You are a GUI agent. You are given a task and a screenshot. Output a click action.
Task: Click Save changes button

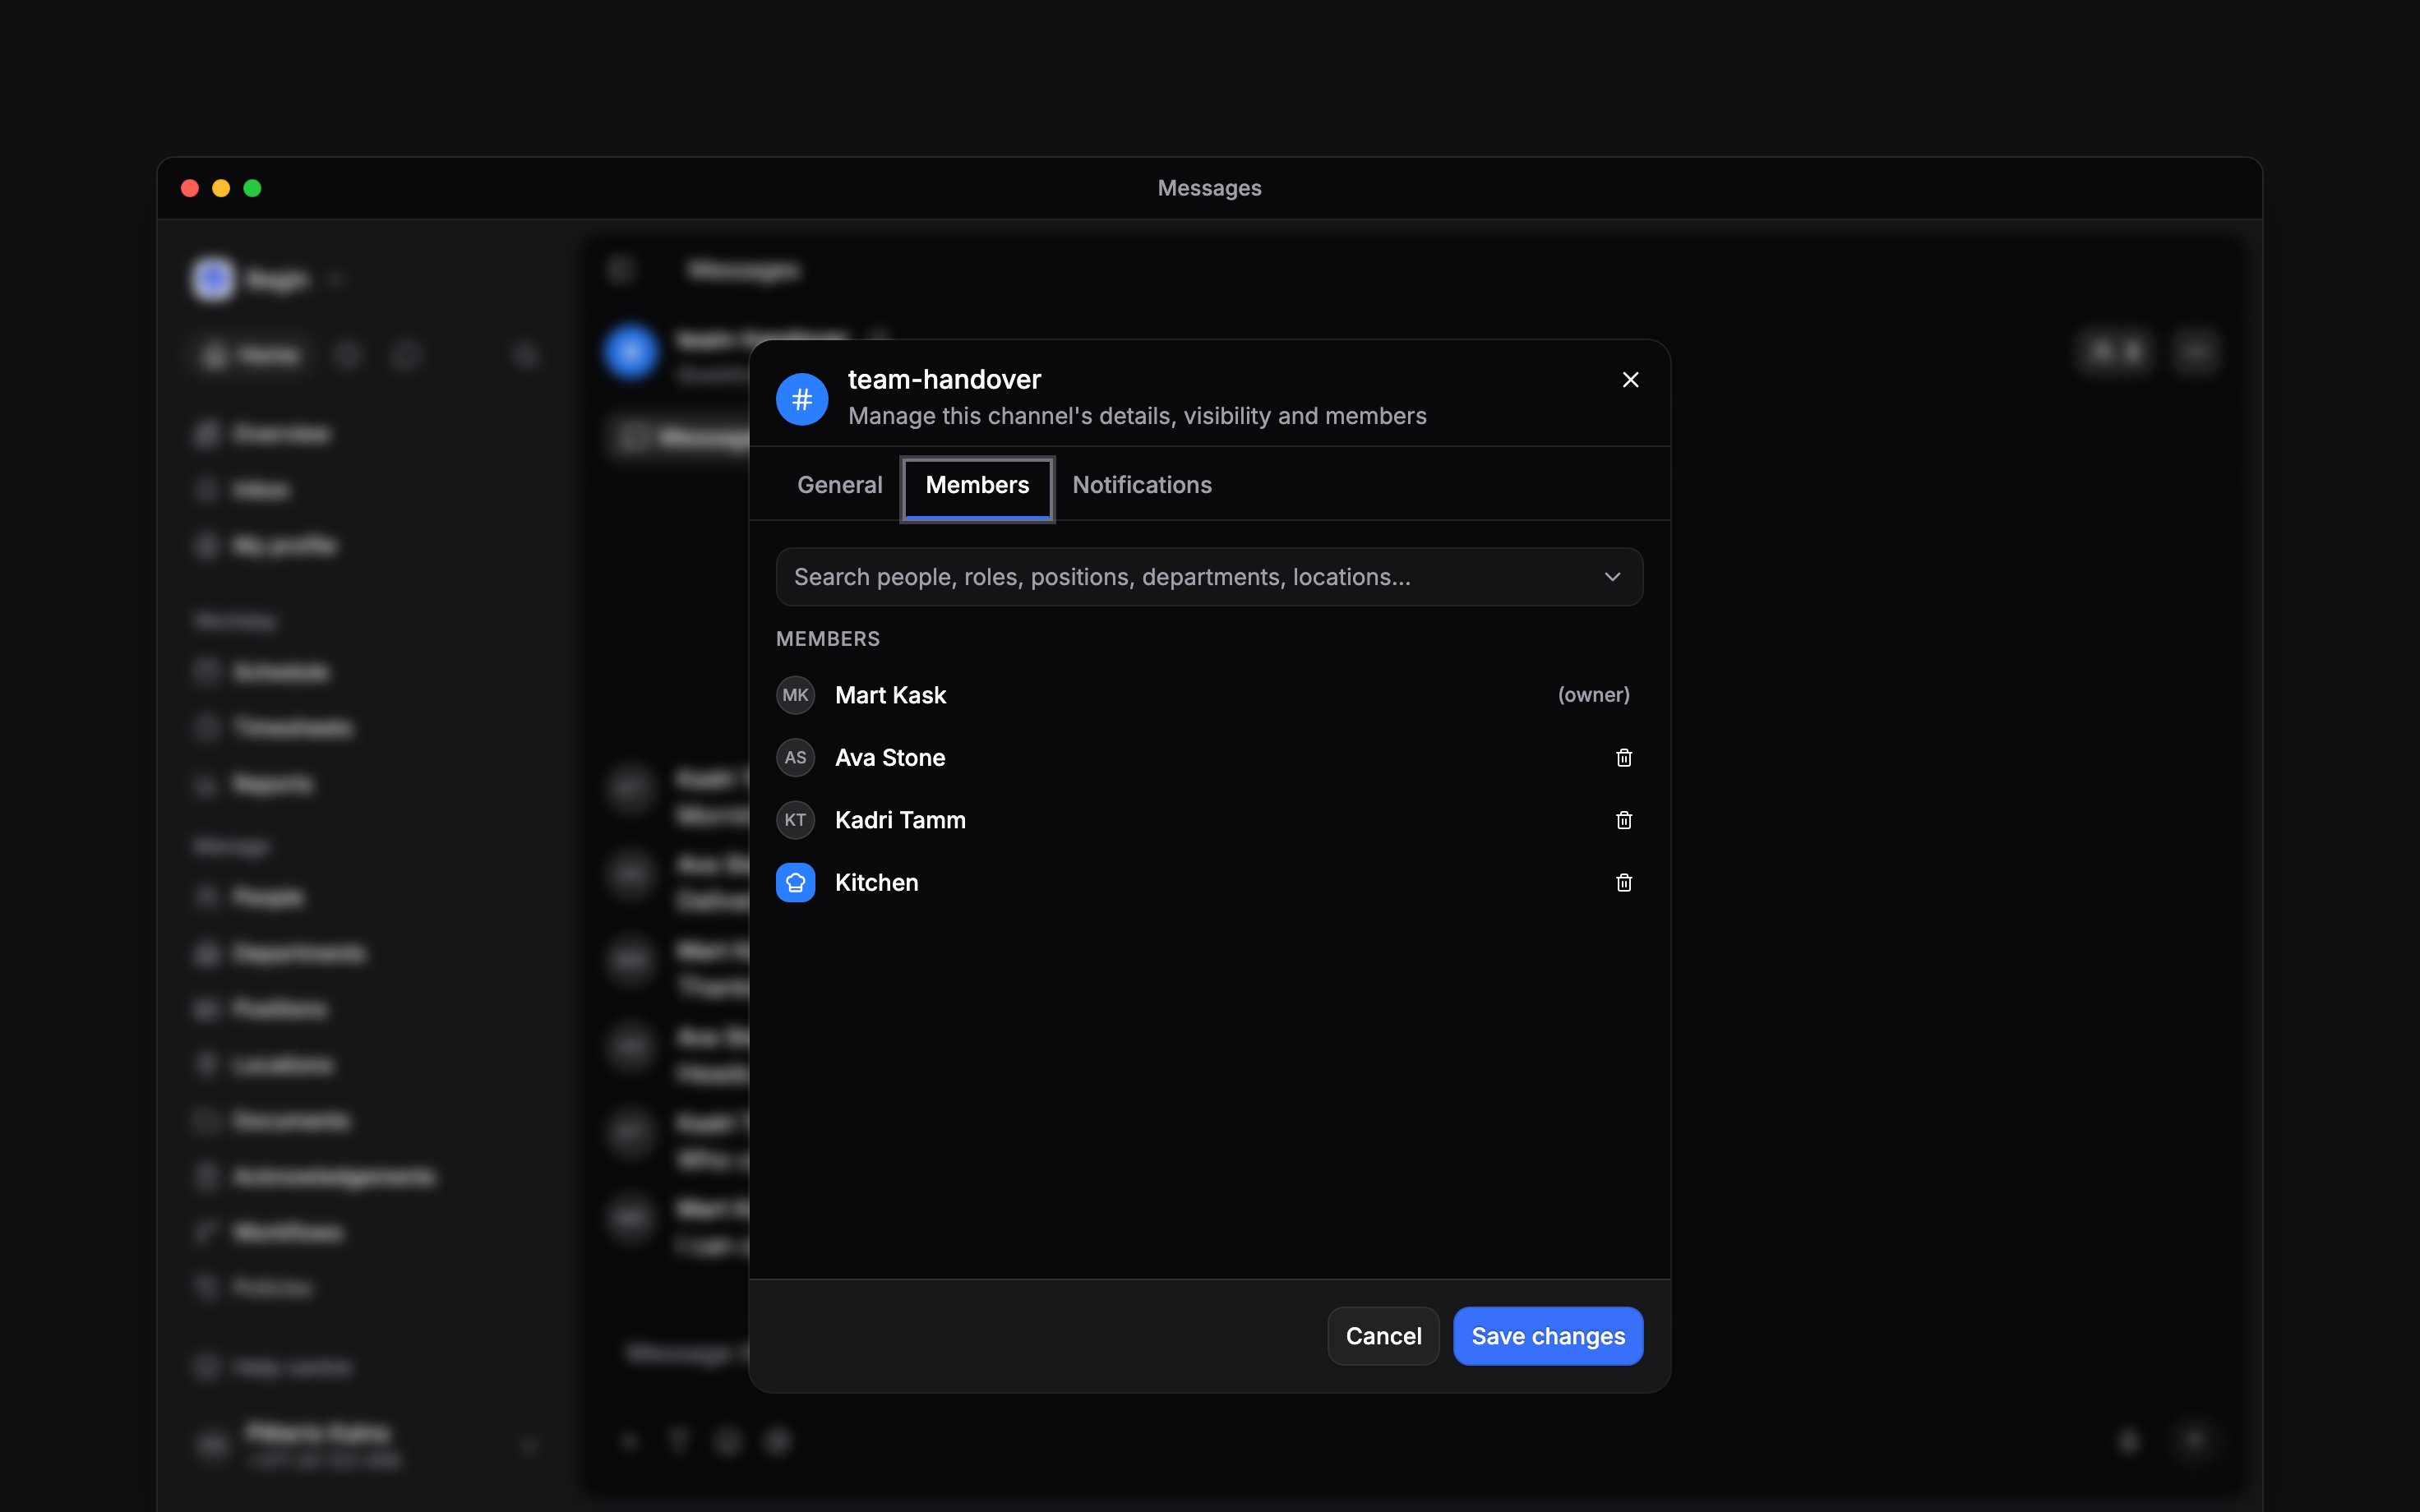(x=1548, y=1336)
